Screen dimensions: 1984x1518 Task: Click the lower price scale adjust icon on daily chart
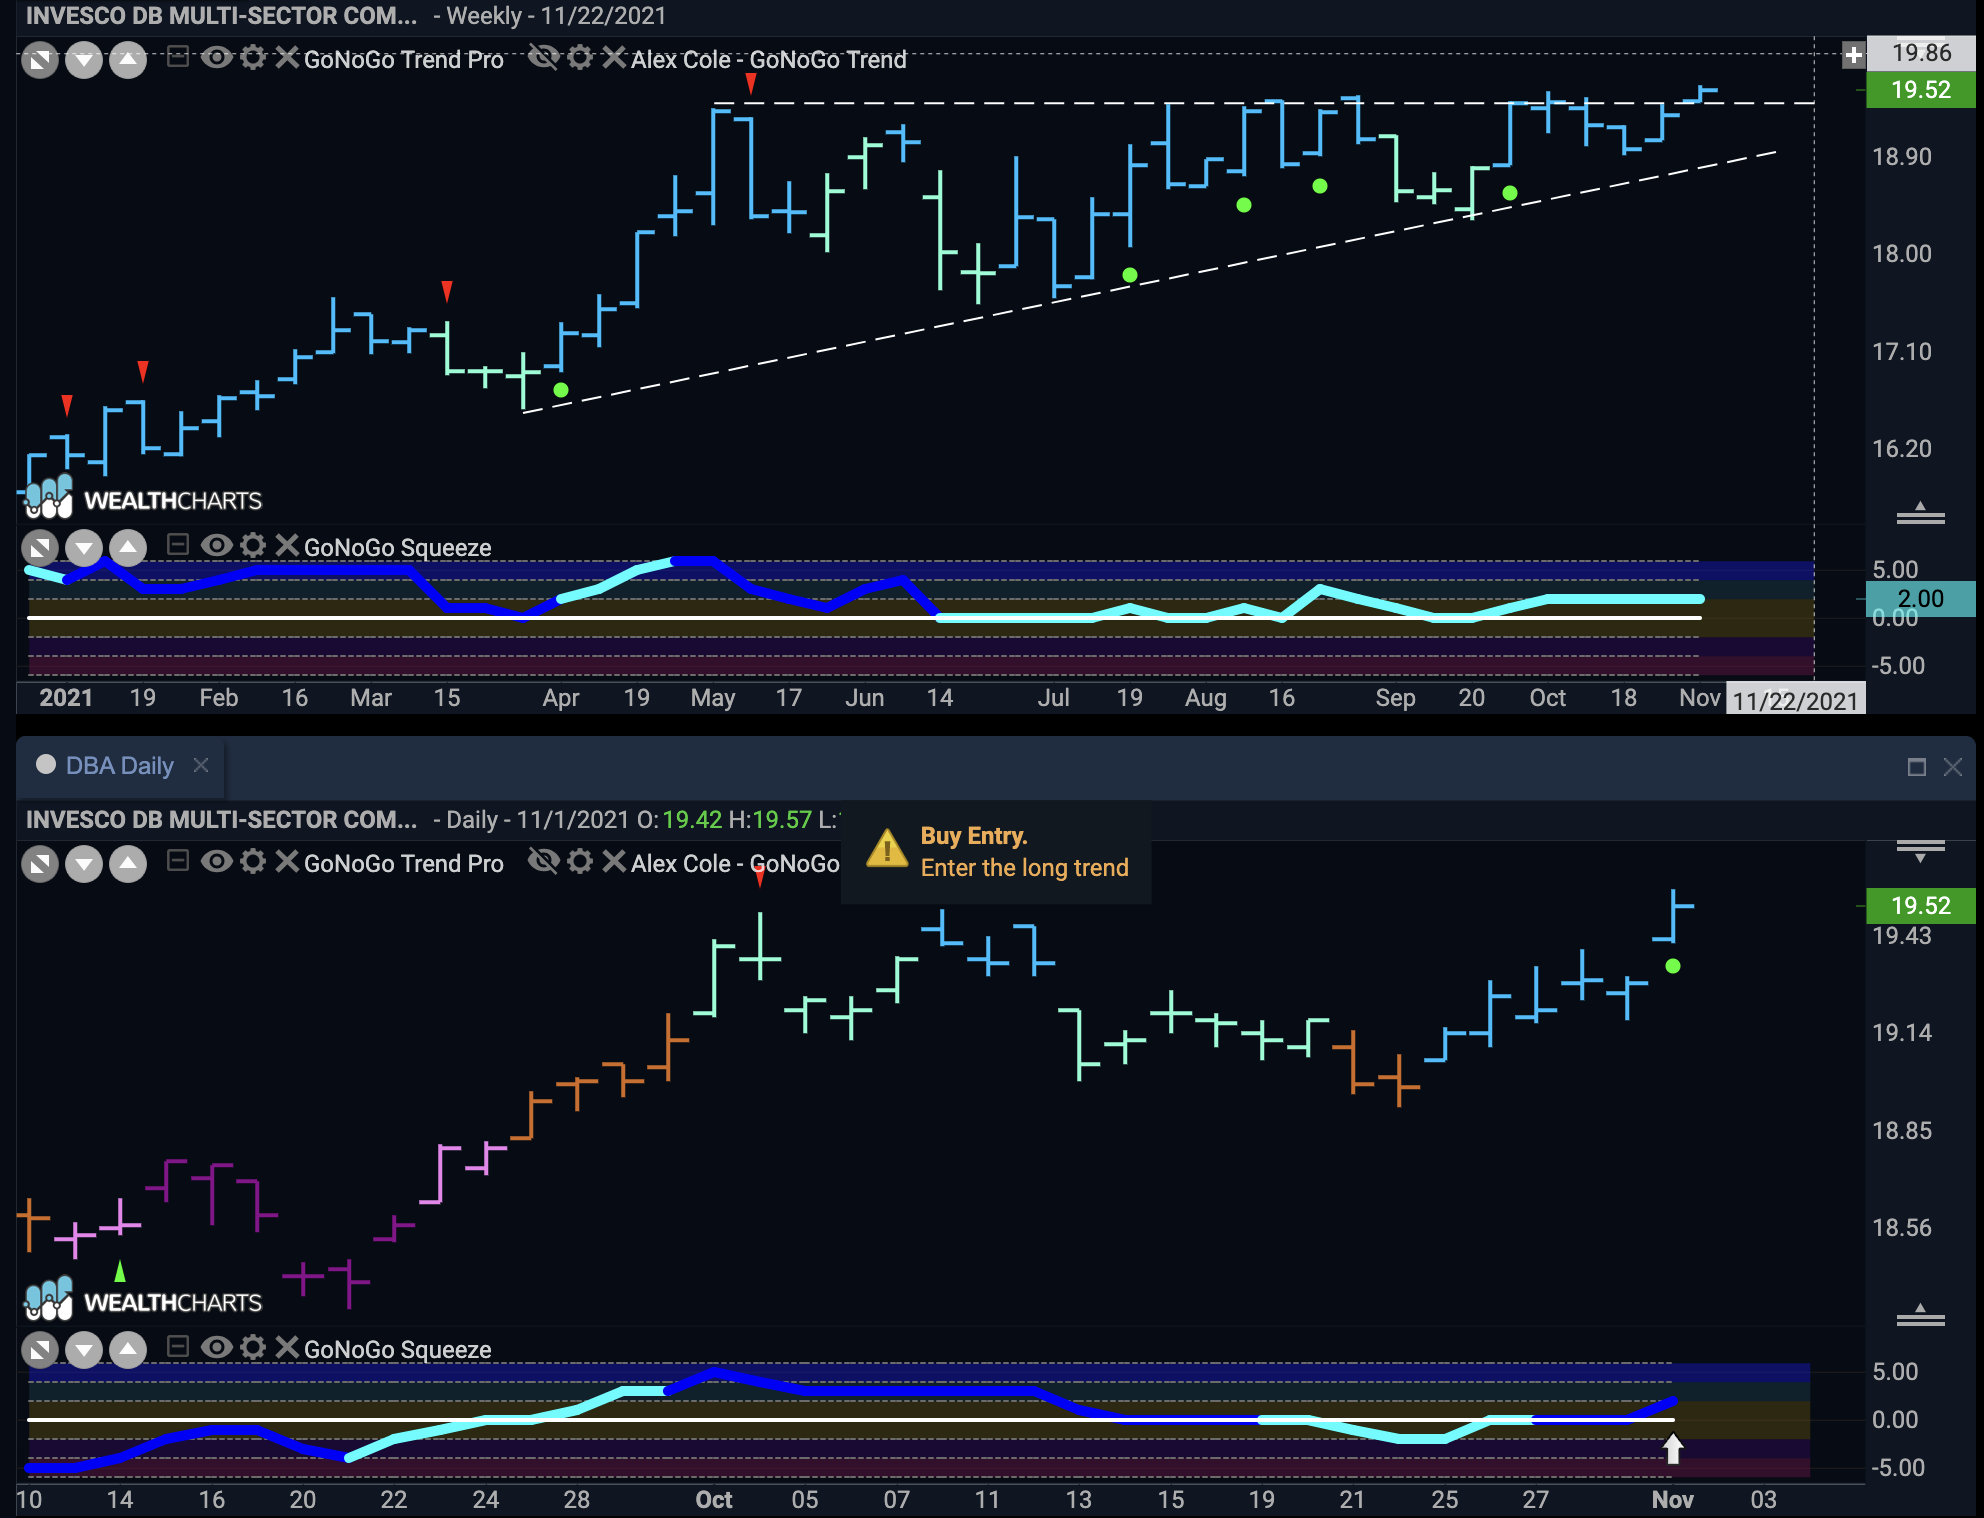point(1920,1315)
